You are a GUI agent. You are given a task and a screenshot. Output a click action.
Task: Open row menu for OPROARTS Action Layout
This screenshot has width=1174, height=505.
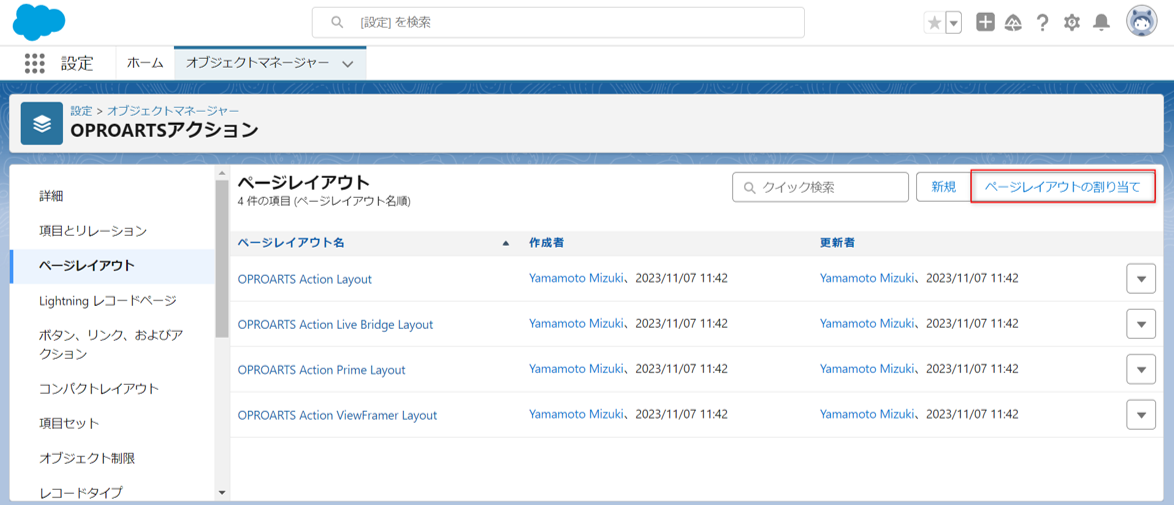tap(1140, 279)
